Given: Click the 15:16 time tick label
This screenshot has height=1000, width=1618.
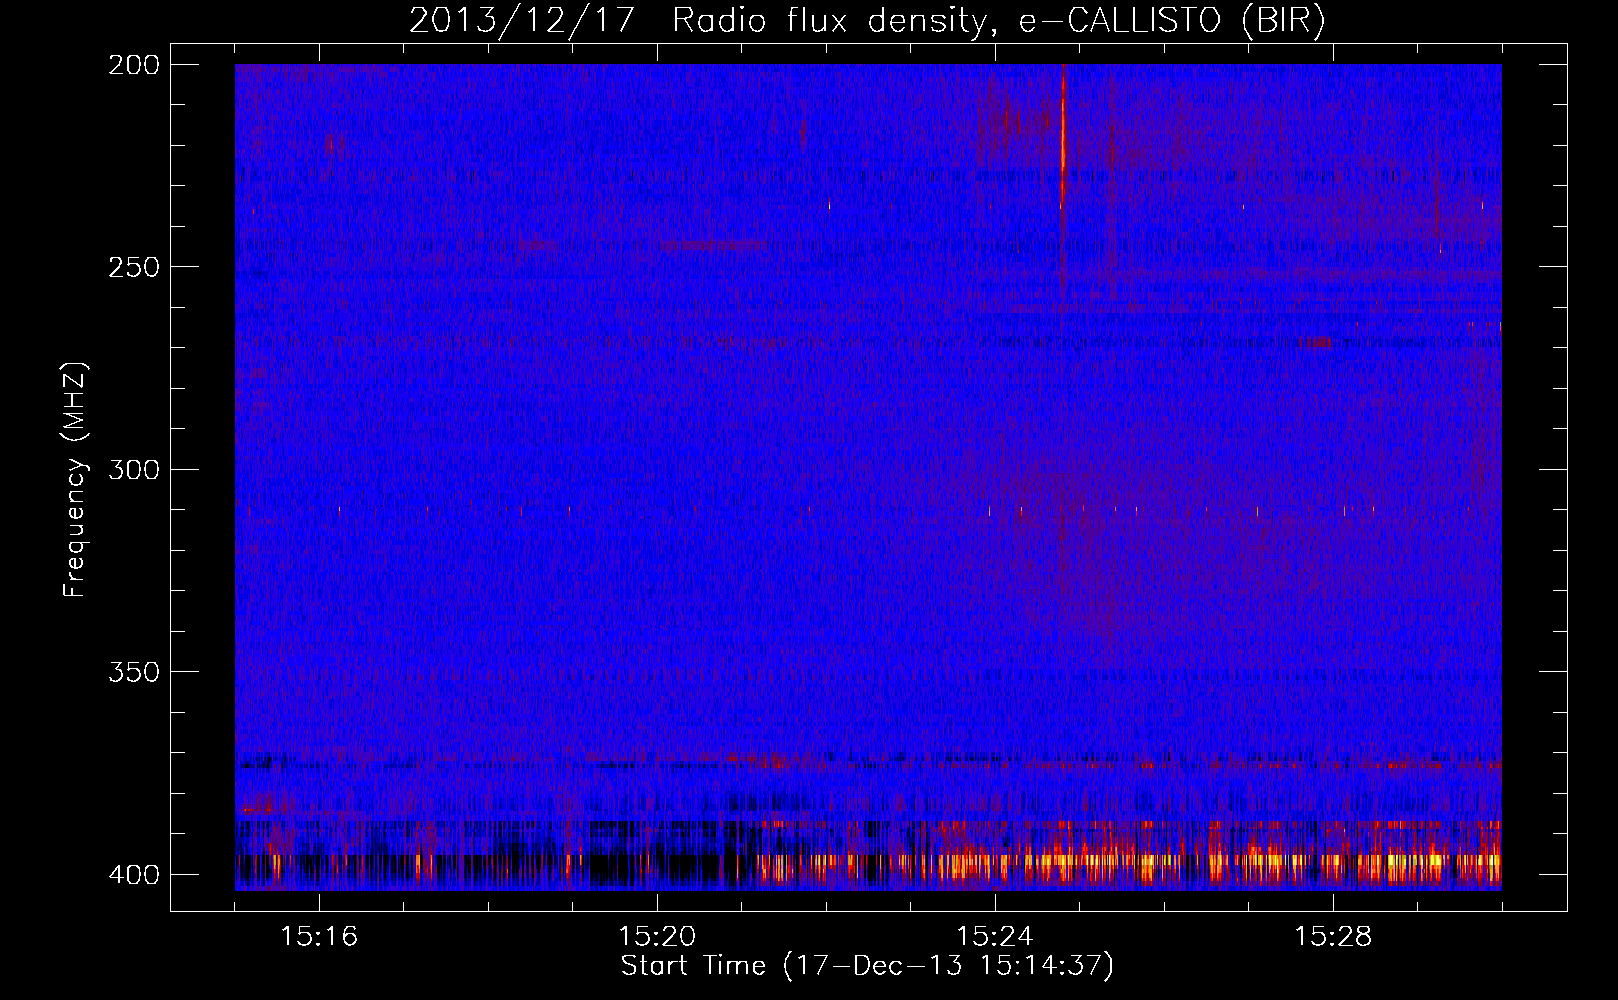Looking at the screenshot, I should 319,937.
